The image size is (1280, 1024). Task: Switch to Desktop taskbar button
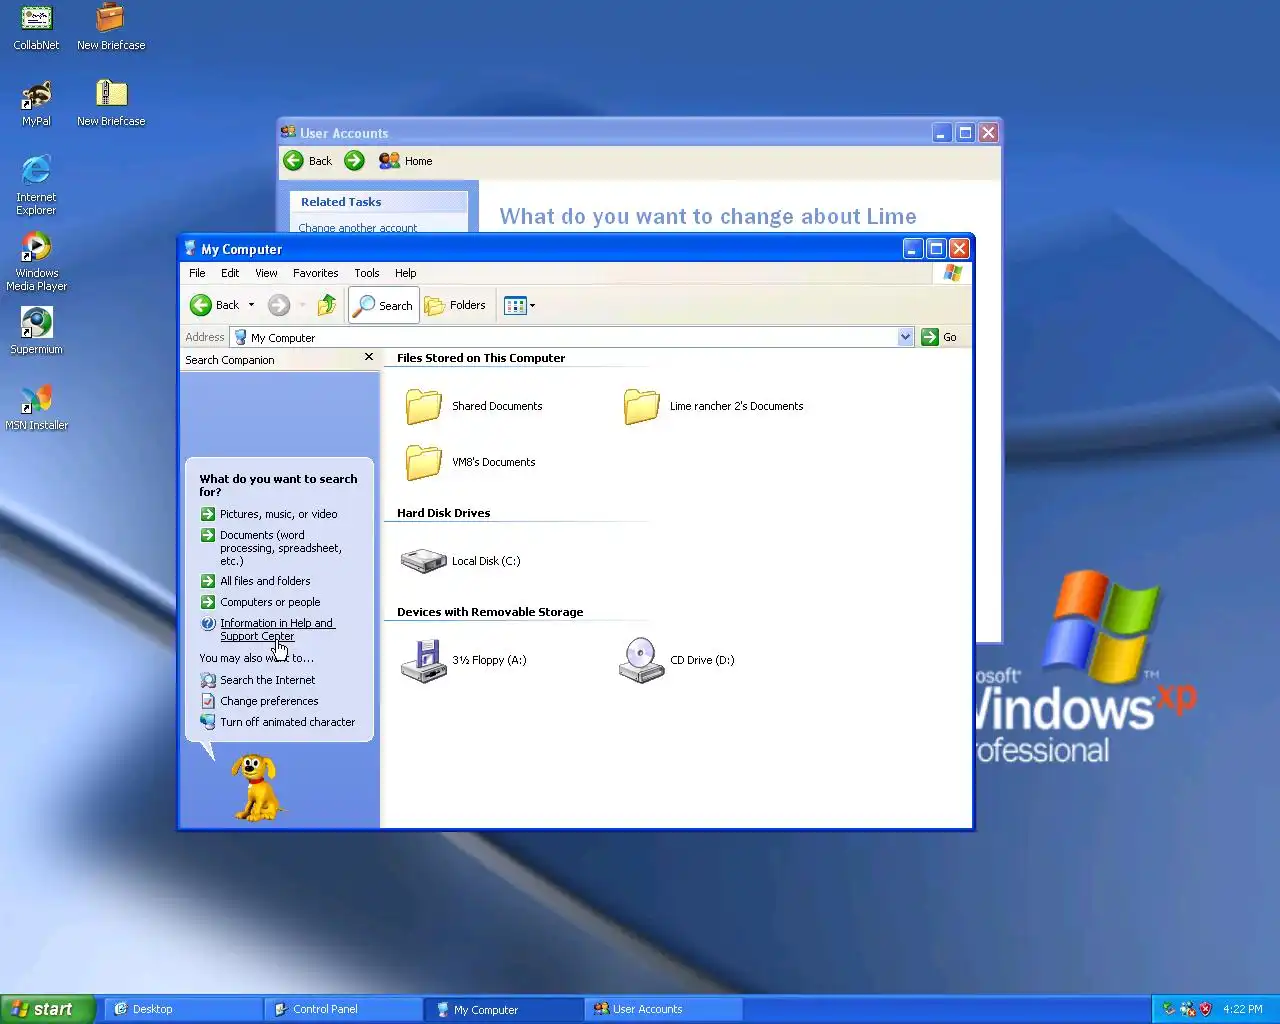[x=184, y=1009]
